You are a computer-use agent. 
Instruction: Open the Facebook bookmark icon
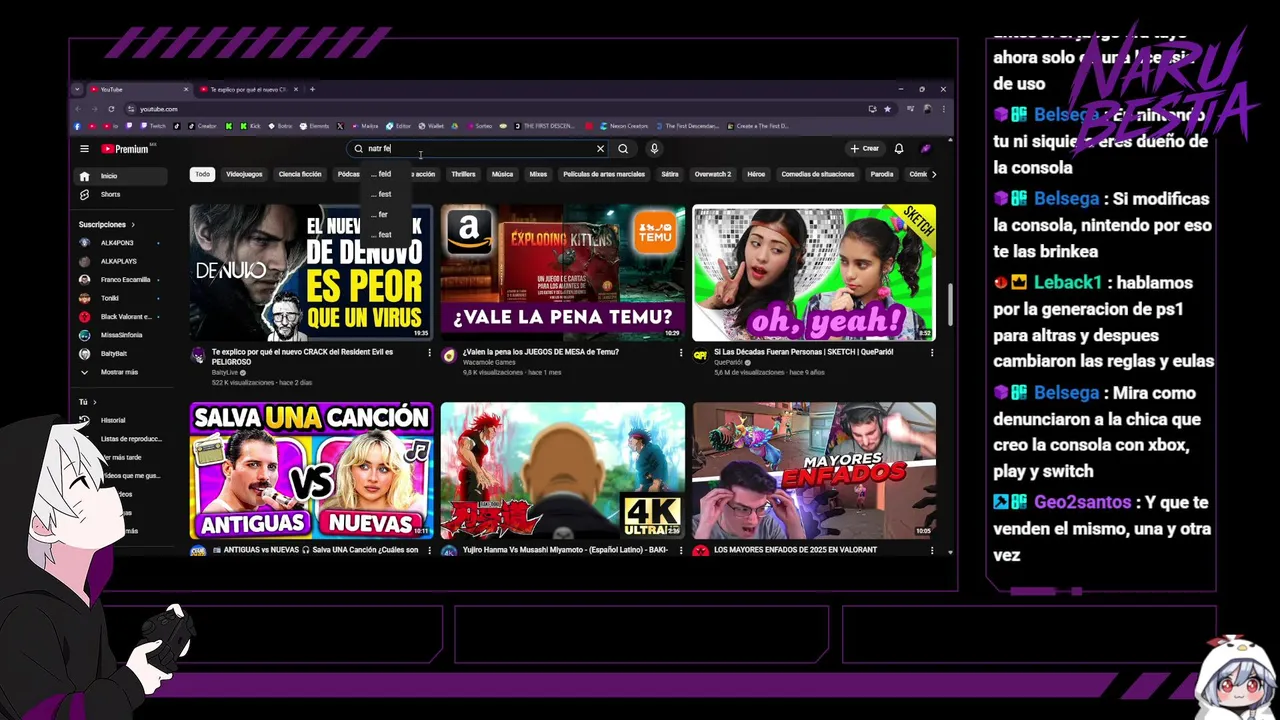point(78,126)
